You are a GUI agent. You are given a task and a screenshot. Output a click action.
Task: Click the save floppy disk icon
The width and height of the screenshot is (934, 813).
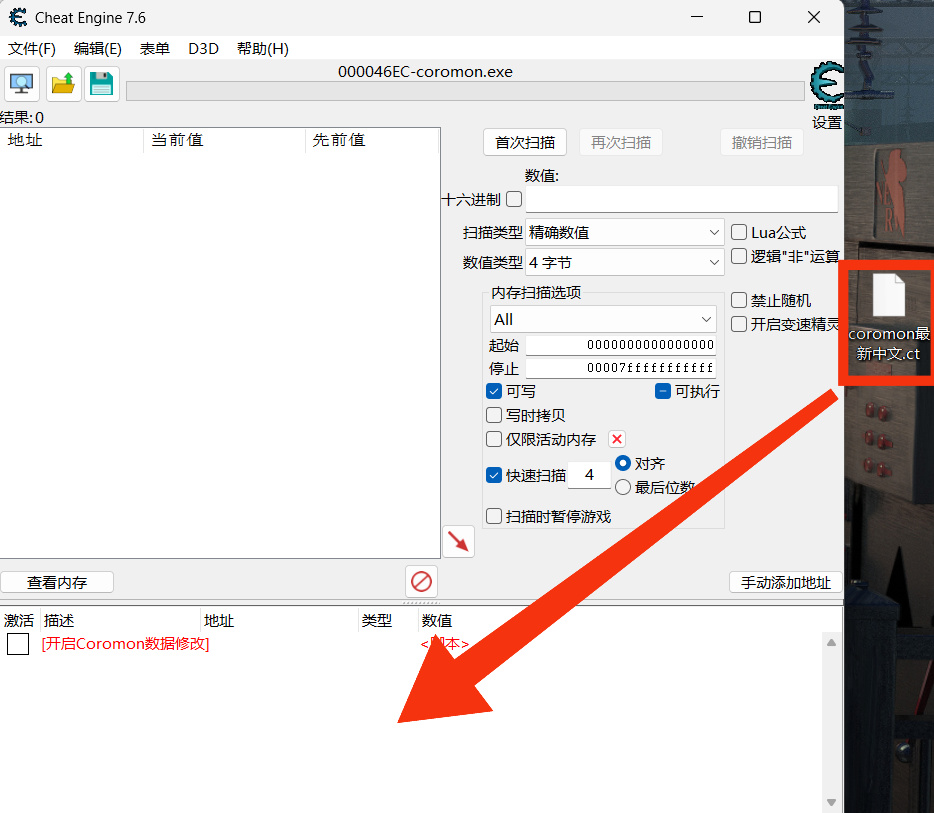[101, 84]
